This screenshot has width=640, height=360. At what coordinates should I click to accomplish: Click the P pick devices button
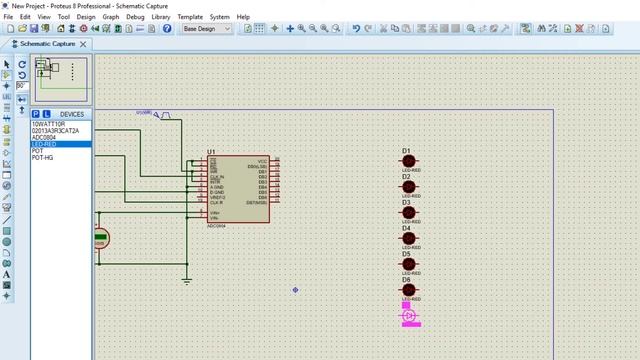(x=36, y=114)
